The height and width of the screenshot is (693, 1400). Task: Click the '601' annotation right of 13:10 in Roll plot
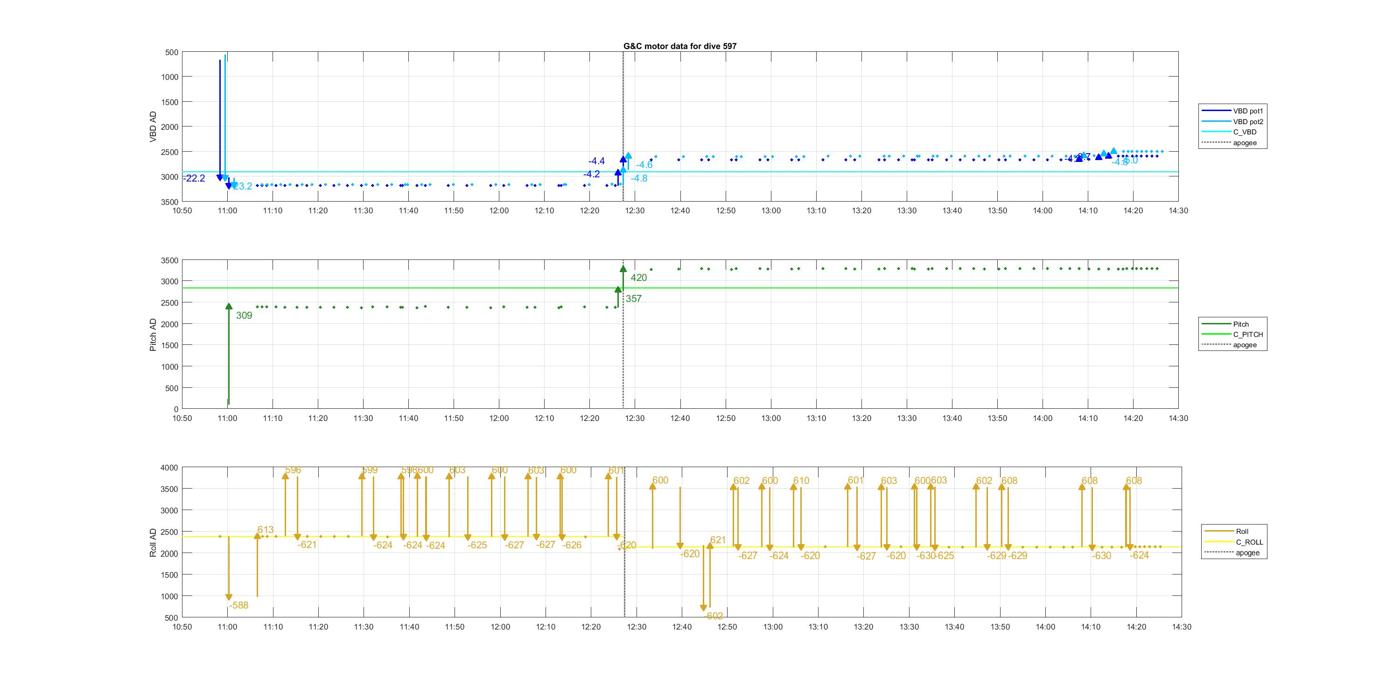coord(855,481)
